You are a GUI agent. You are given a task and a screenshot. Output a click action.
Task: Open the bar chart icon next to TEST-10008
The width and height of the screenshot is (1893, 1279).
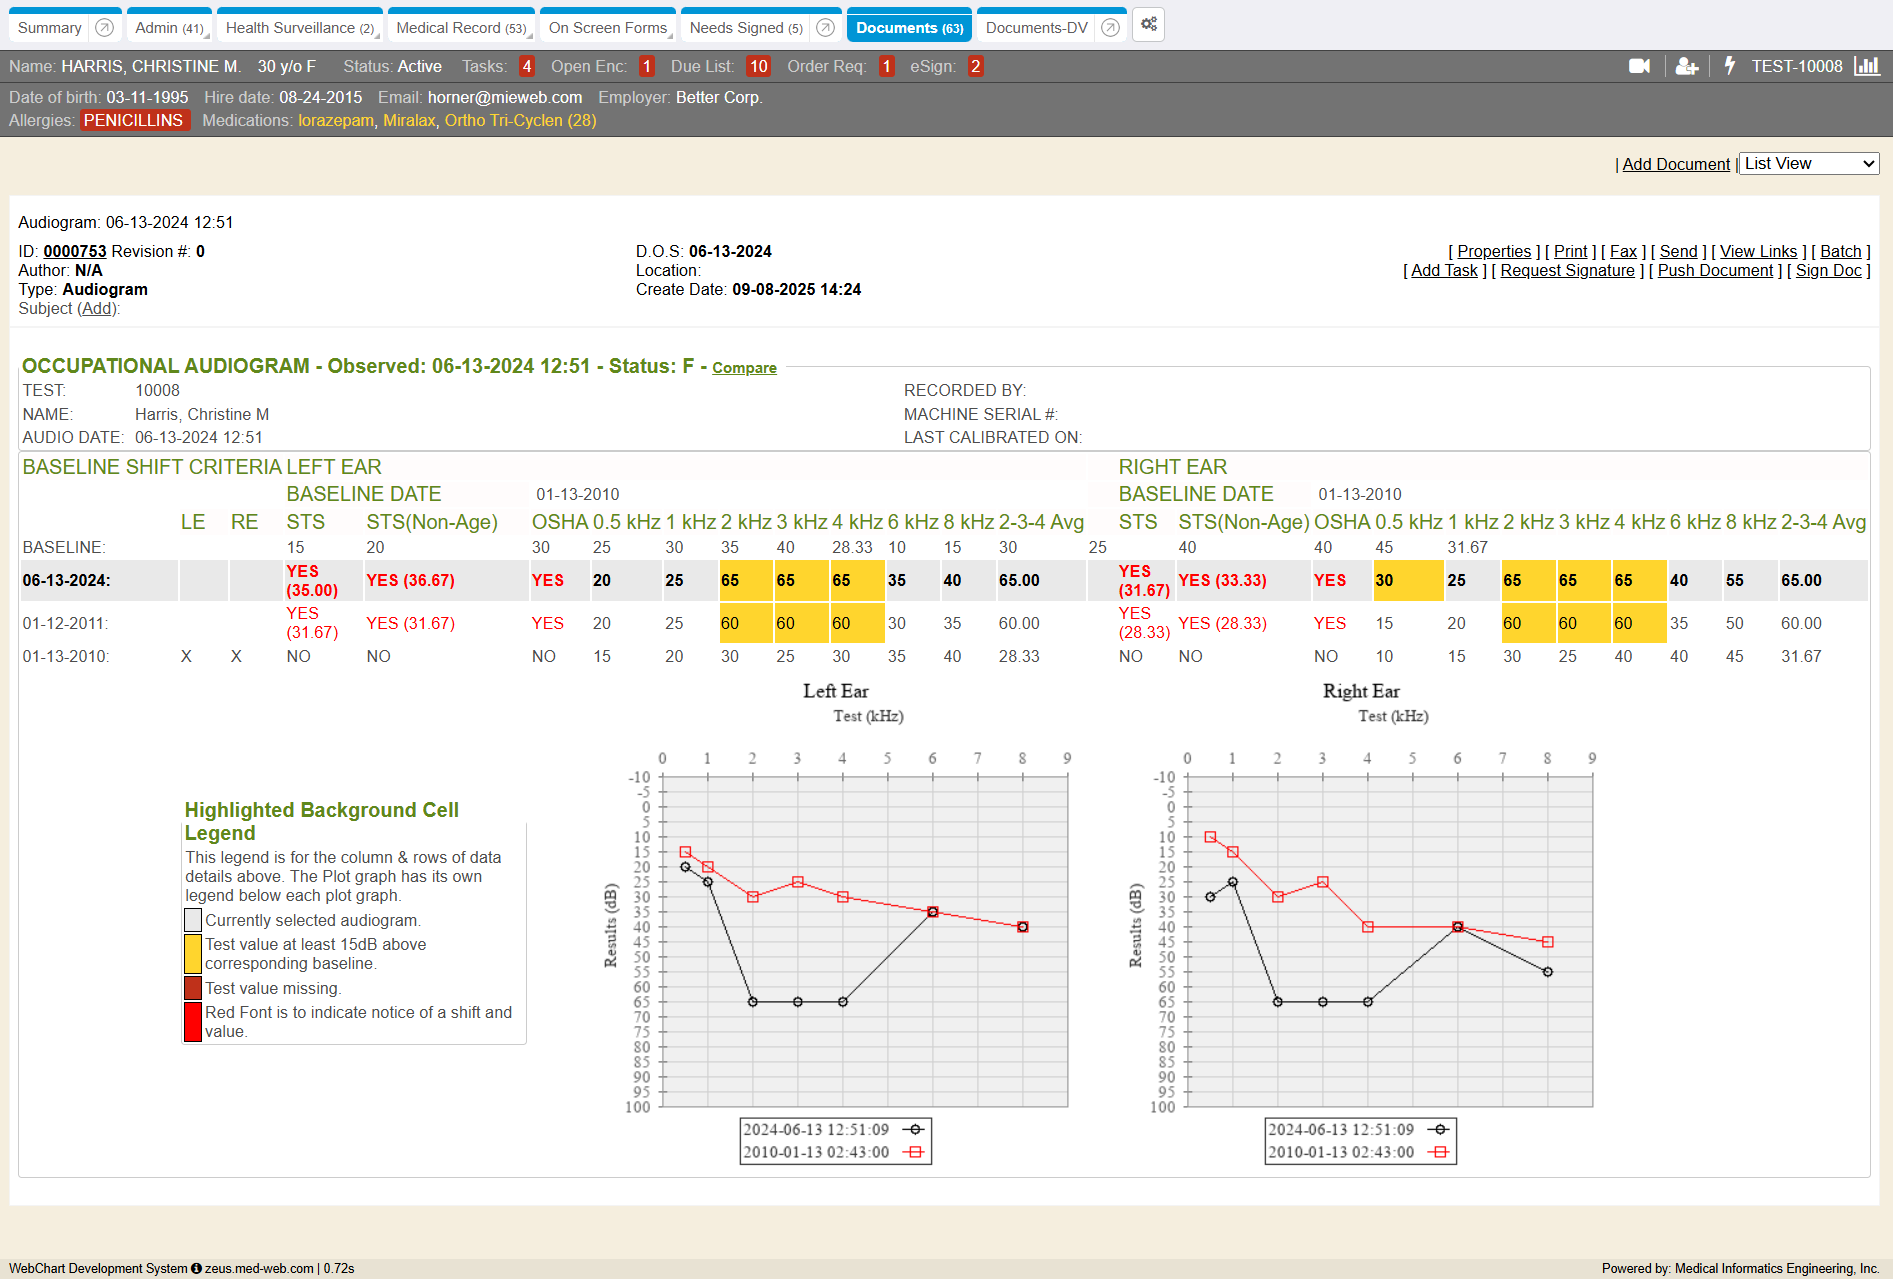[1867, 66]
